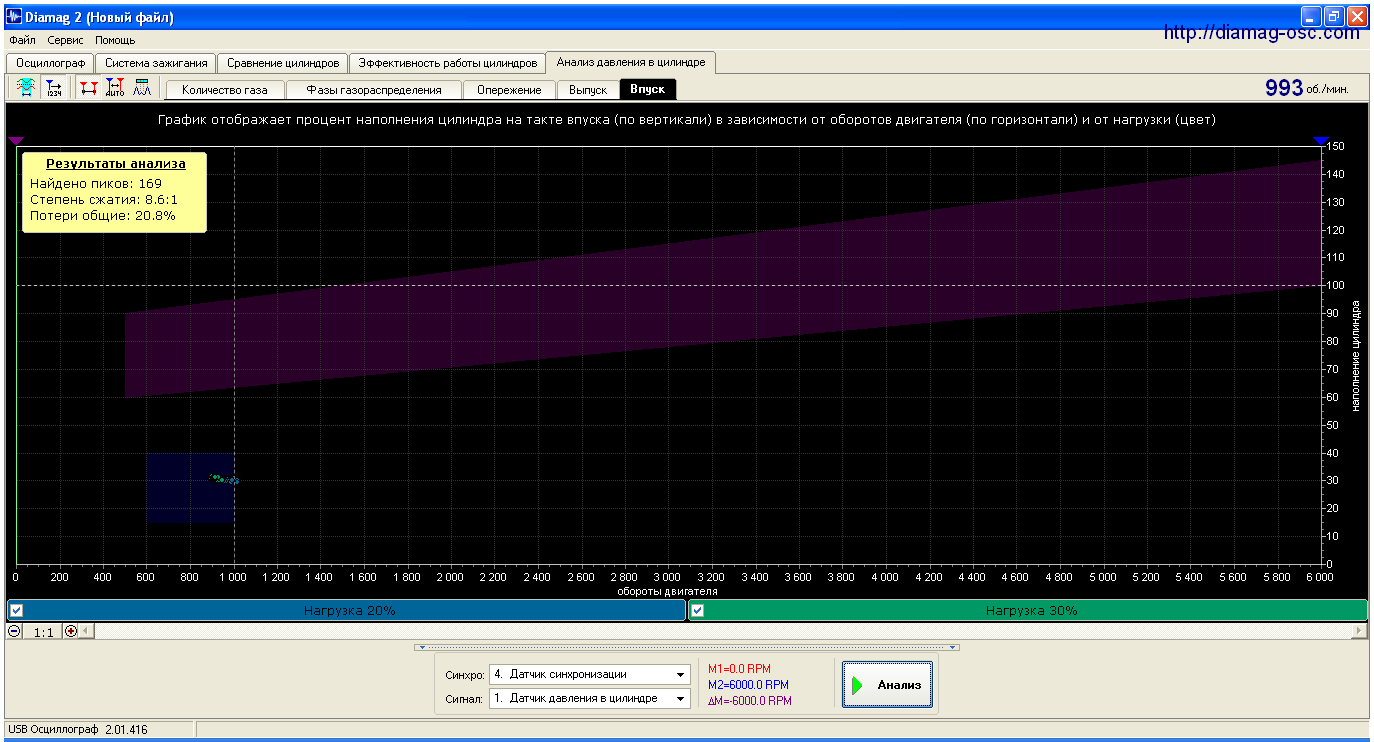Image resolution: width=1374 pixels, height=742 pixels.
Task: Click the M1=0.0 RPM text
Action: pyautogui.click(x=739, y=669)
